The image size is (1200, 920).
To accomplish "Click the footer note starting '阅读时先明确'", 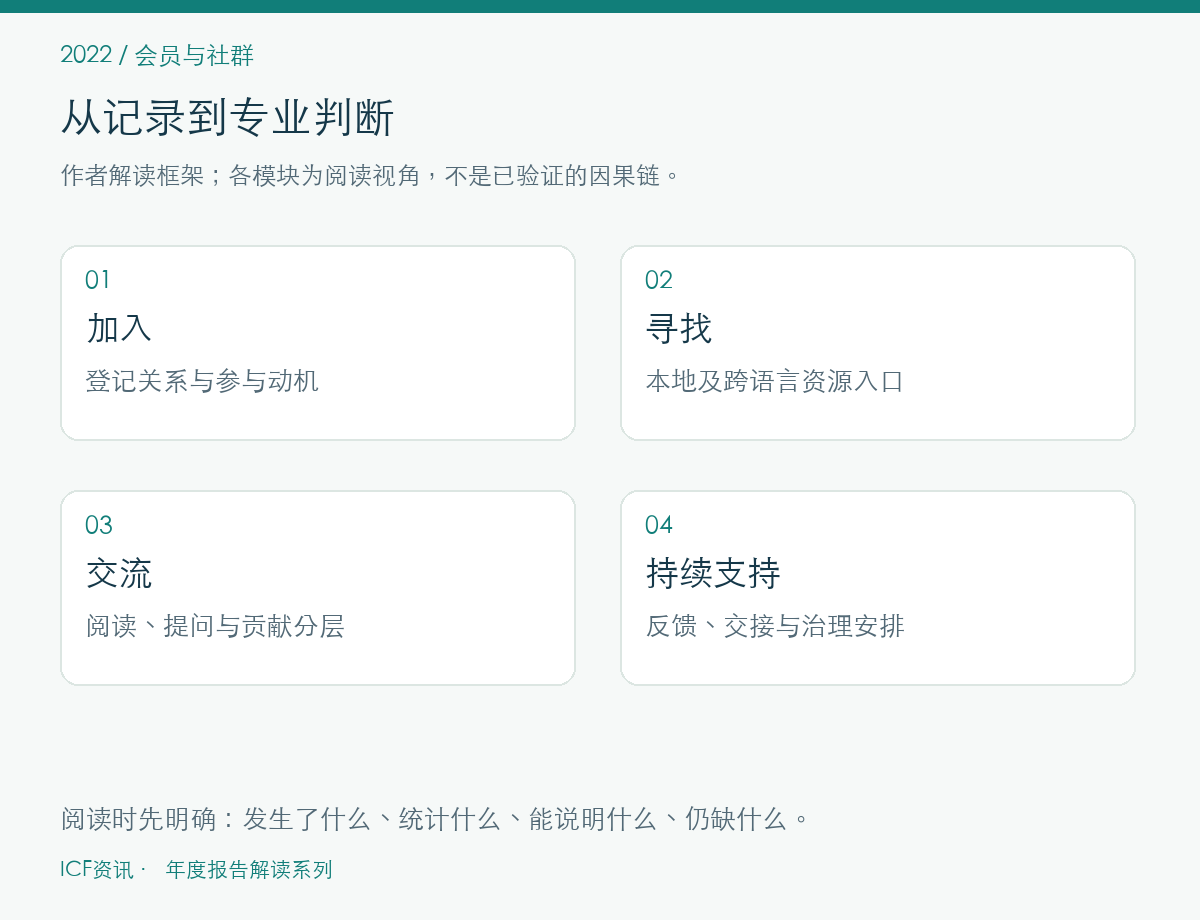I will click(435, 819).
